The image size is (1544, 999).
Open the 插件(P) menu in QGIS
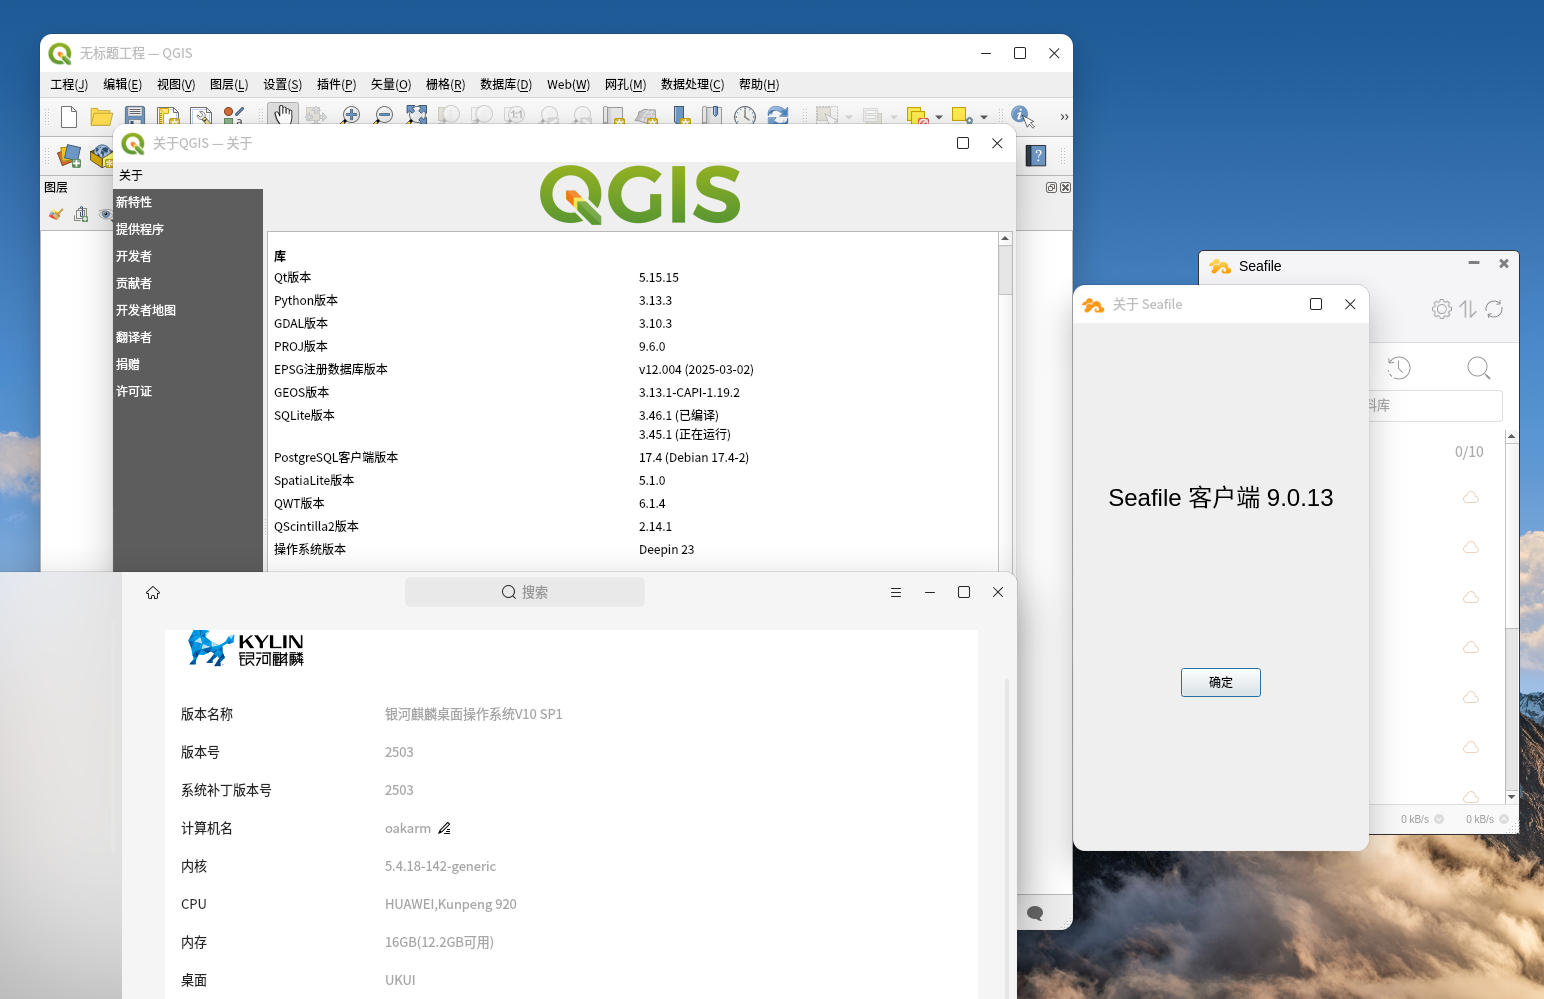click(336, 84)
